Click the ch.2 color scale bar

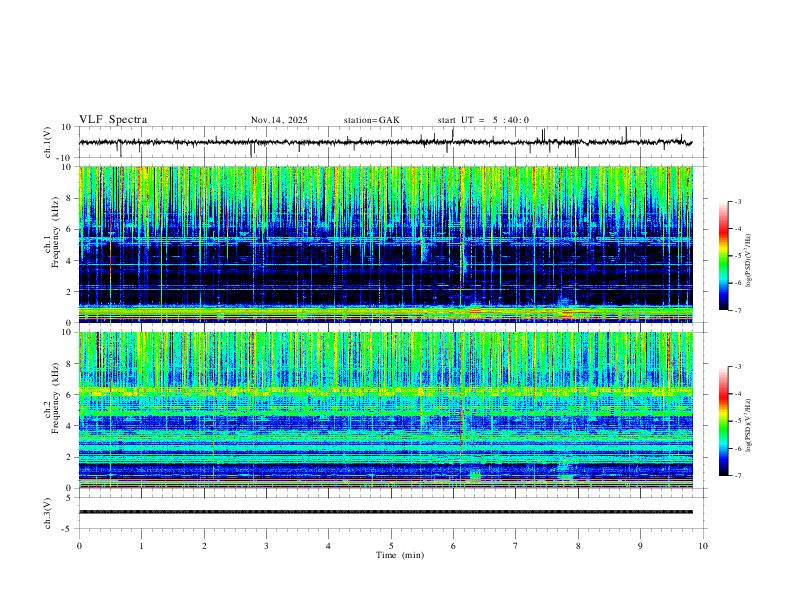723,421
